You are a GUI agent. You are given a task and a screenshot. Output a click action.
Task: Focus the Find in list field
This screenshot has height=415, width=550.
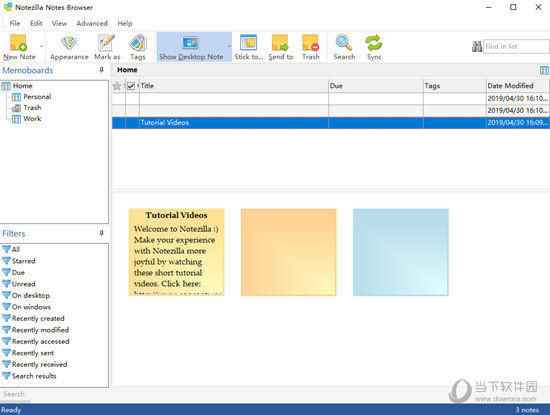(516, 46)
